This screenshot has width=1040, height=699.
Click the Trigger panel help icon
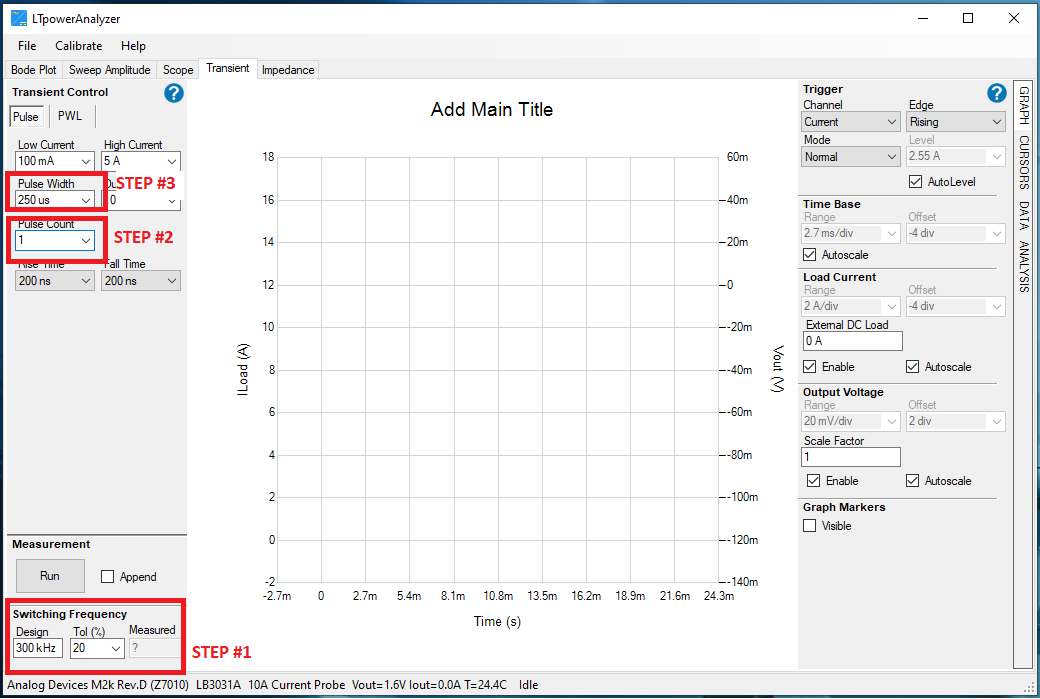pyautogui.click(x=996, y=92)
